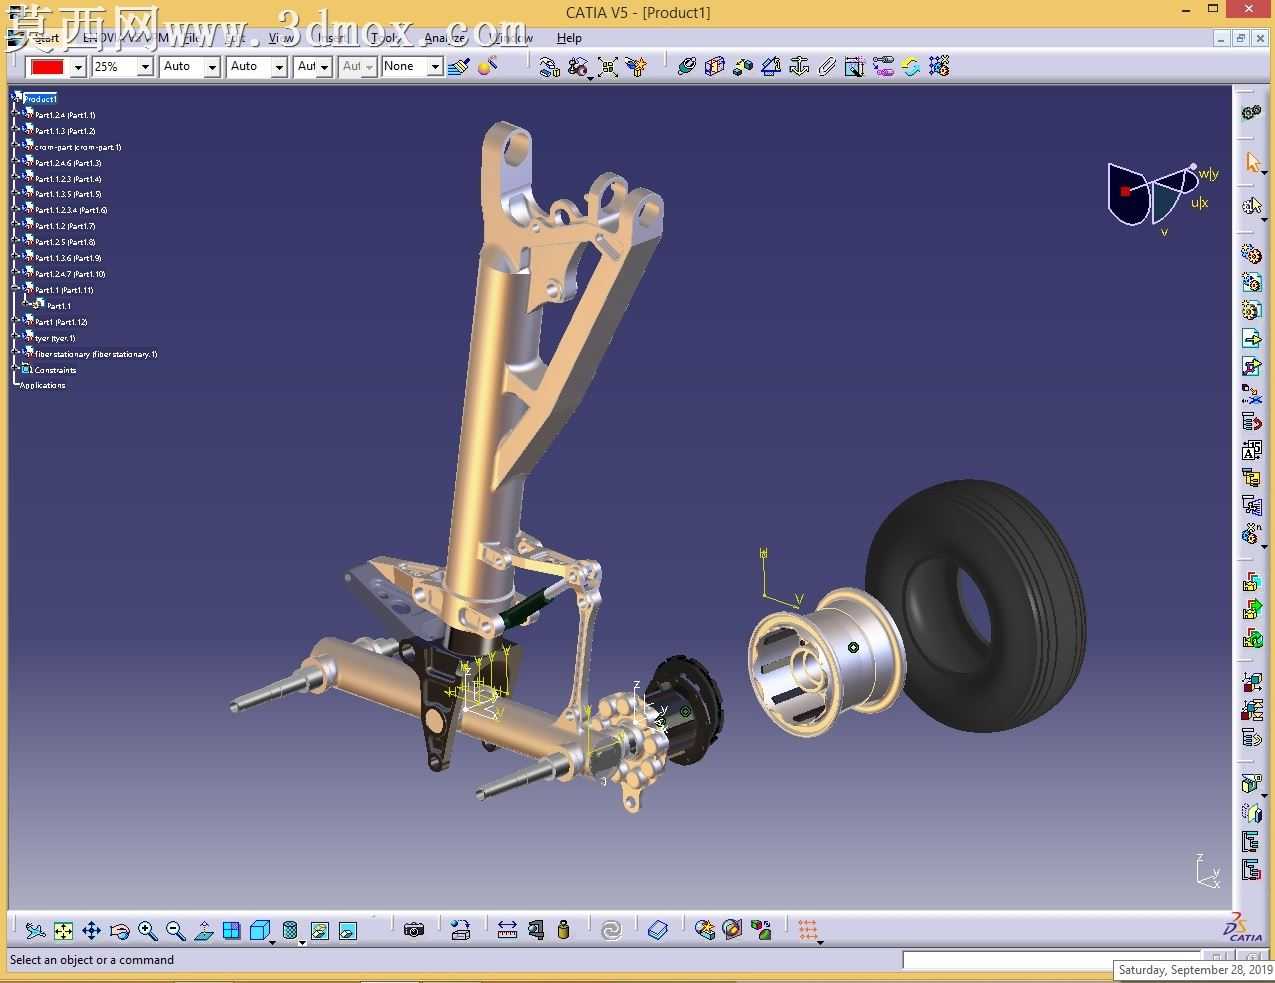1275x983 pixels.
Task: Click the Hide/Show icon in bottom toolbar
Action: pyautogui.click(x=319, y=931)
